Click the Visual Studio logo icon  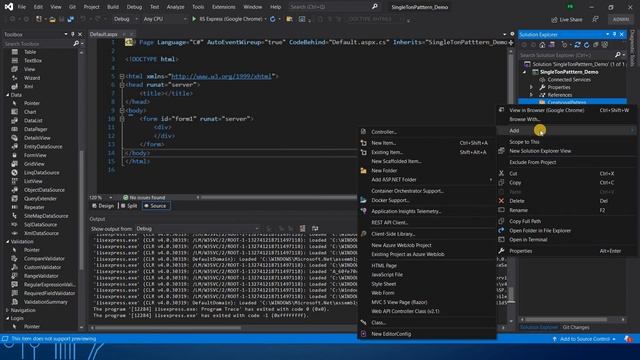9,7
